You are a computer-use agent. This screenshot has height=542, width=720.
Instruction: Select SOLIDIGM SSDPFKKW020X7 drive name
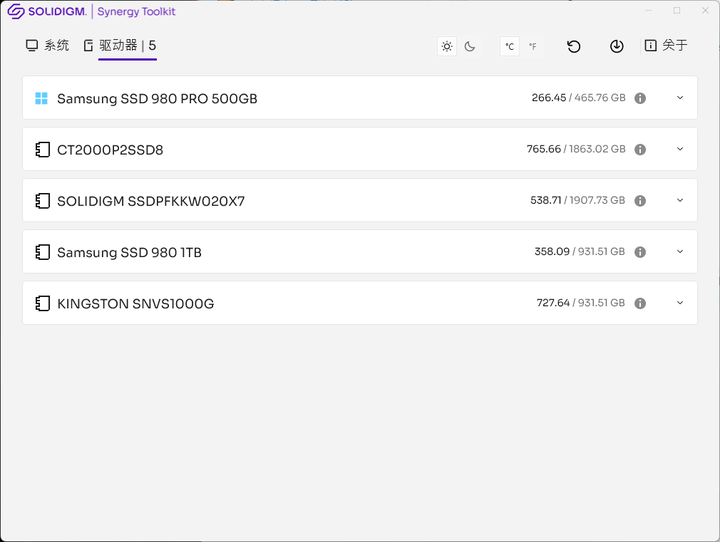point(151,201)
